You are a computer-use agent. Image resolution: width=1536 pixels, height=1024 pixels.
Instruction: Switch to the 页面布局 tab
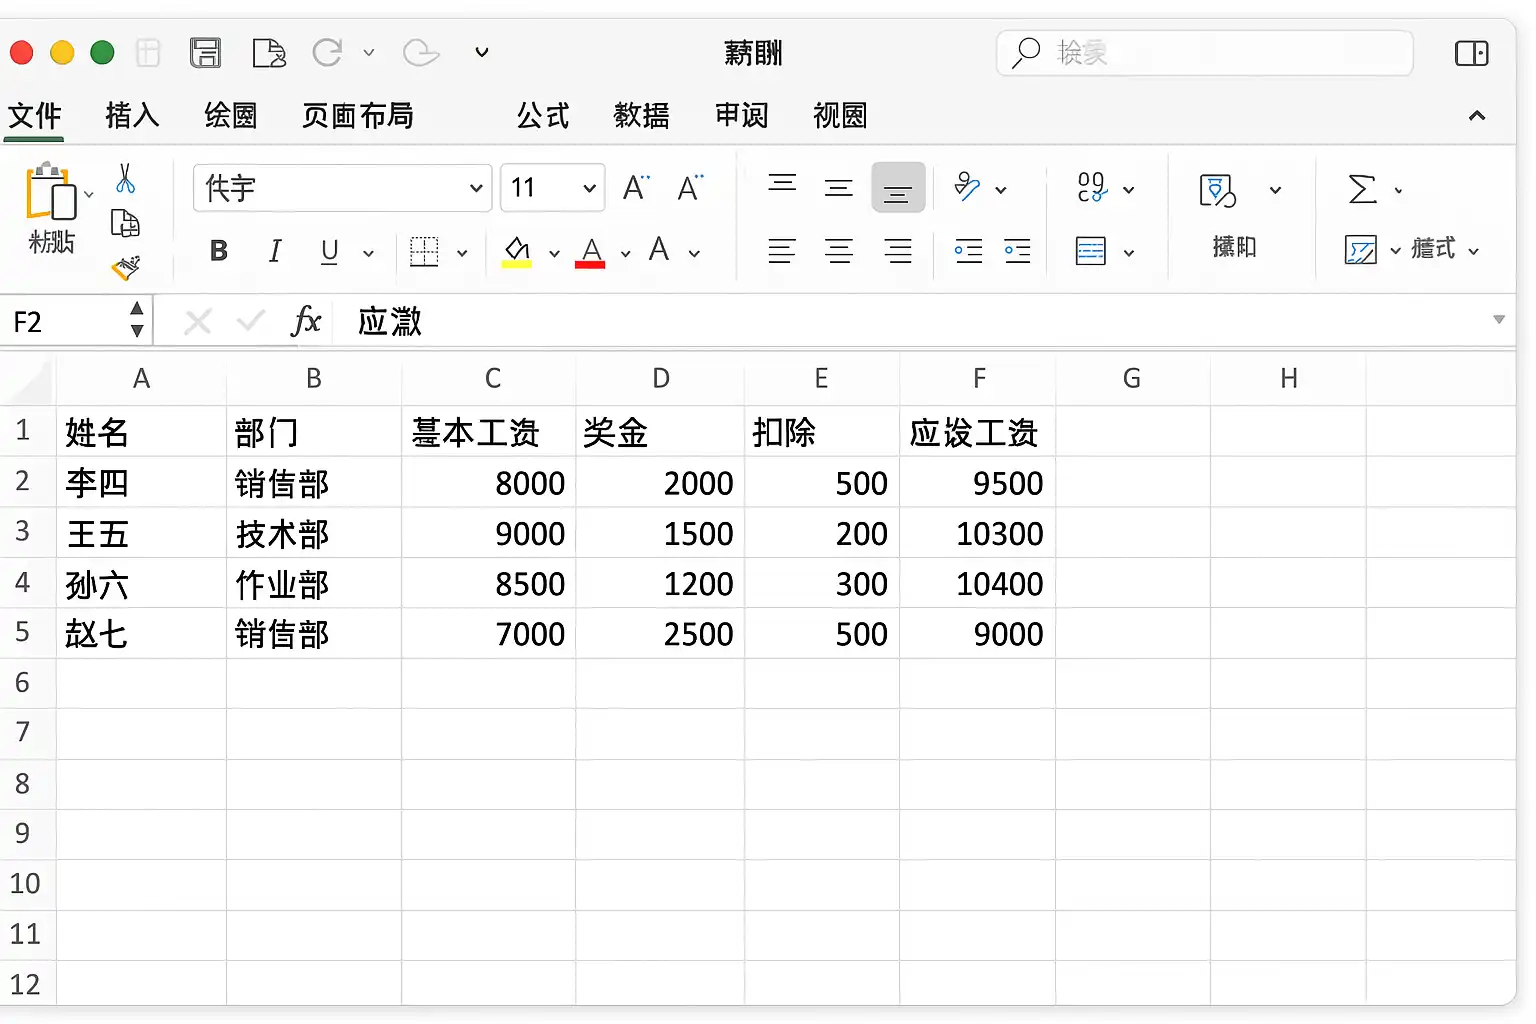(358, 116)
